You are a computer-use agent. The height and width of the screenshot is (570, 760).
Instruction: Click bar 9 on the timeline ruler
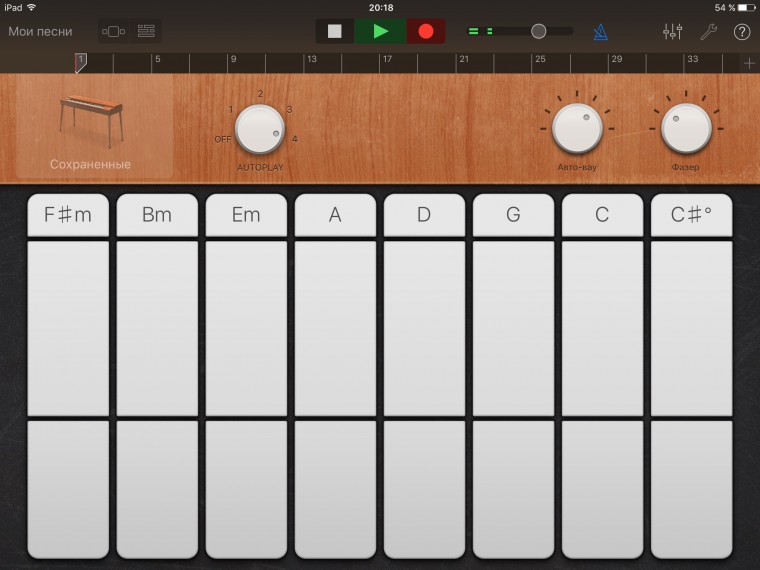(x=233, y=59)
